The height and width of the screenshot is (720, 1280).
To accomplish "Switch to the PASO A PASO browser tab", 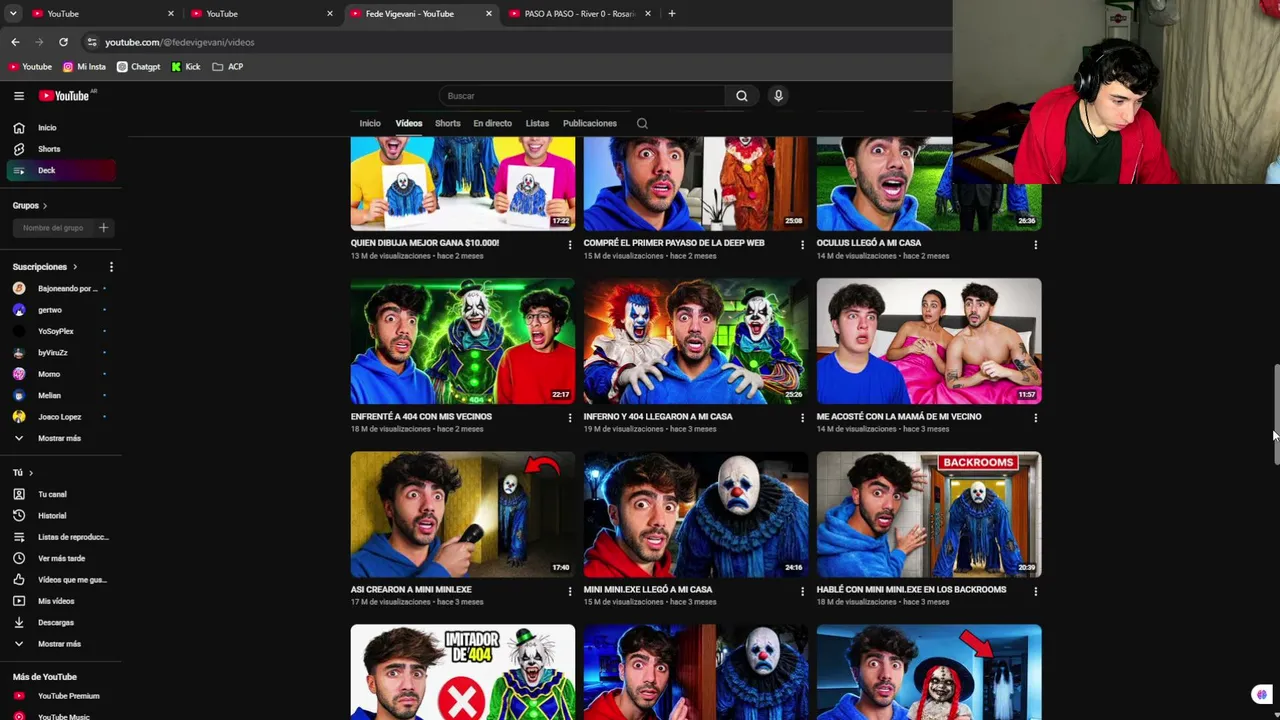I will click(580, 14).
